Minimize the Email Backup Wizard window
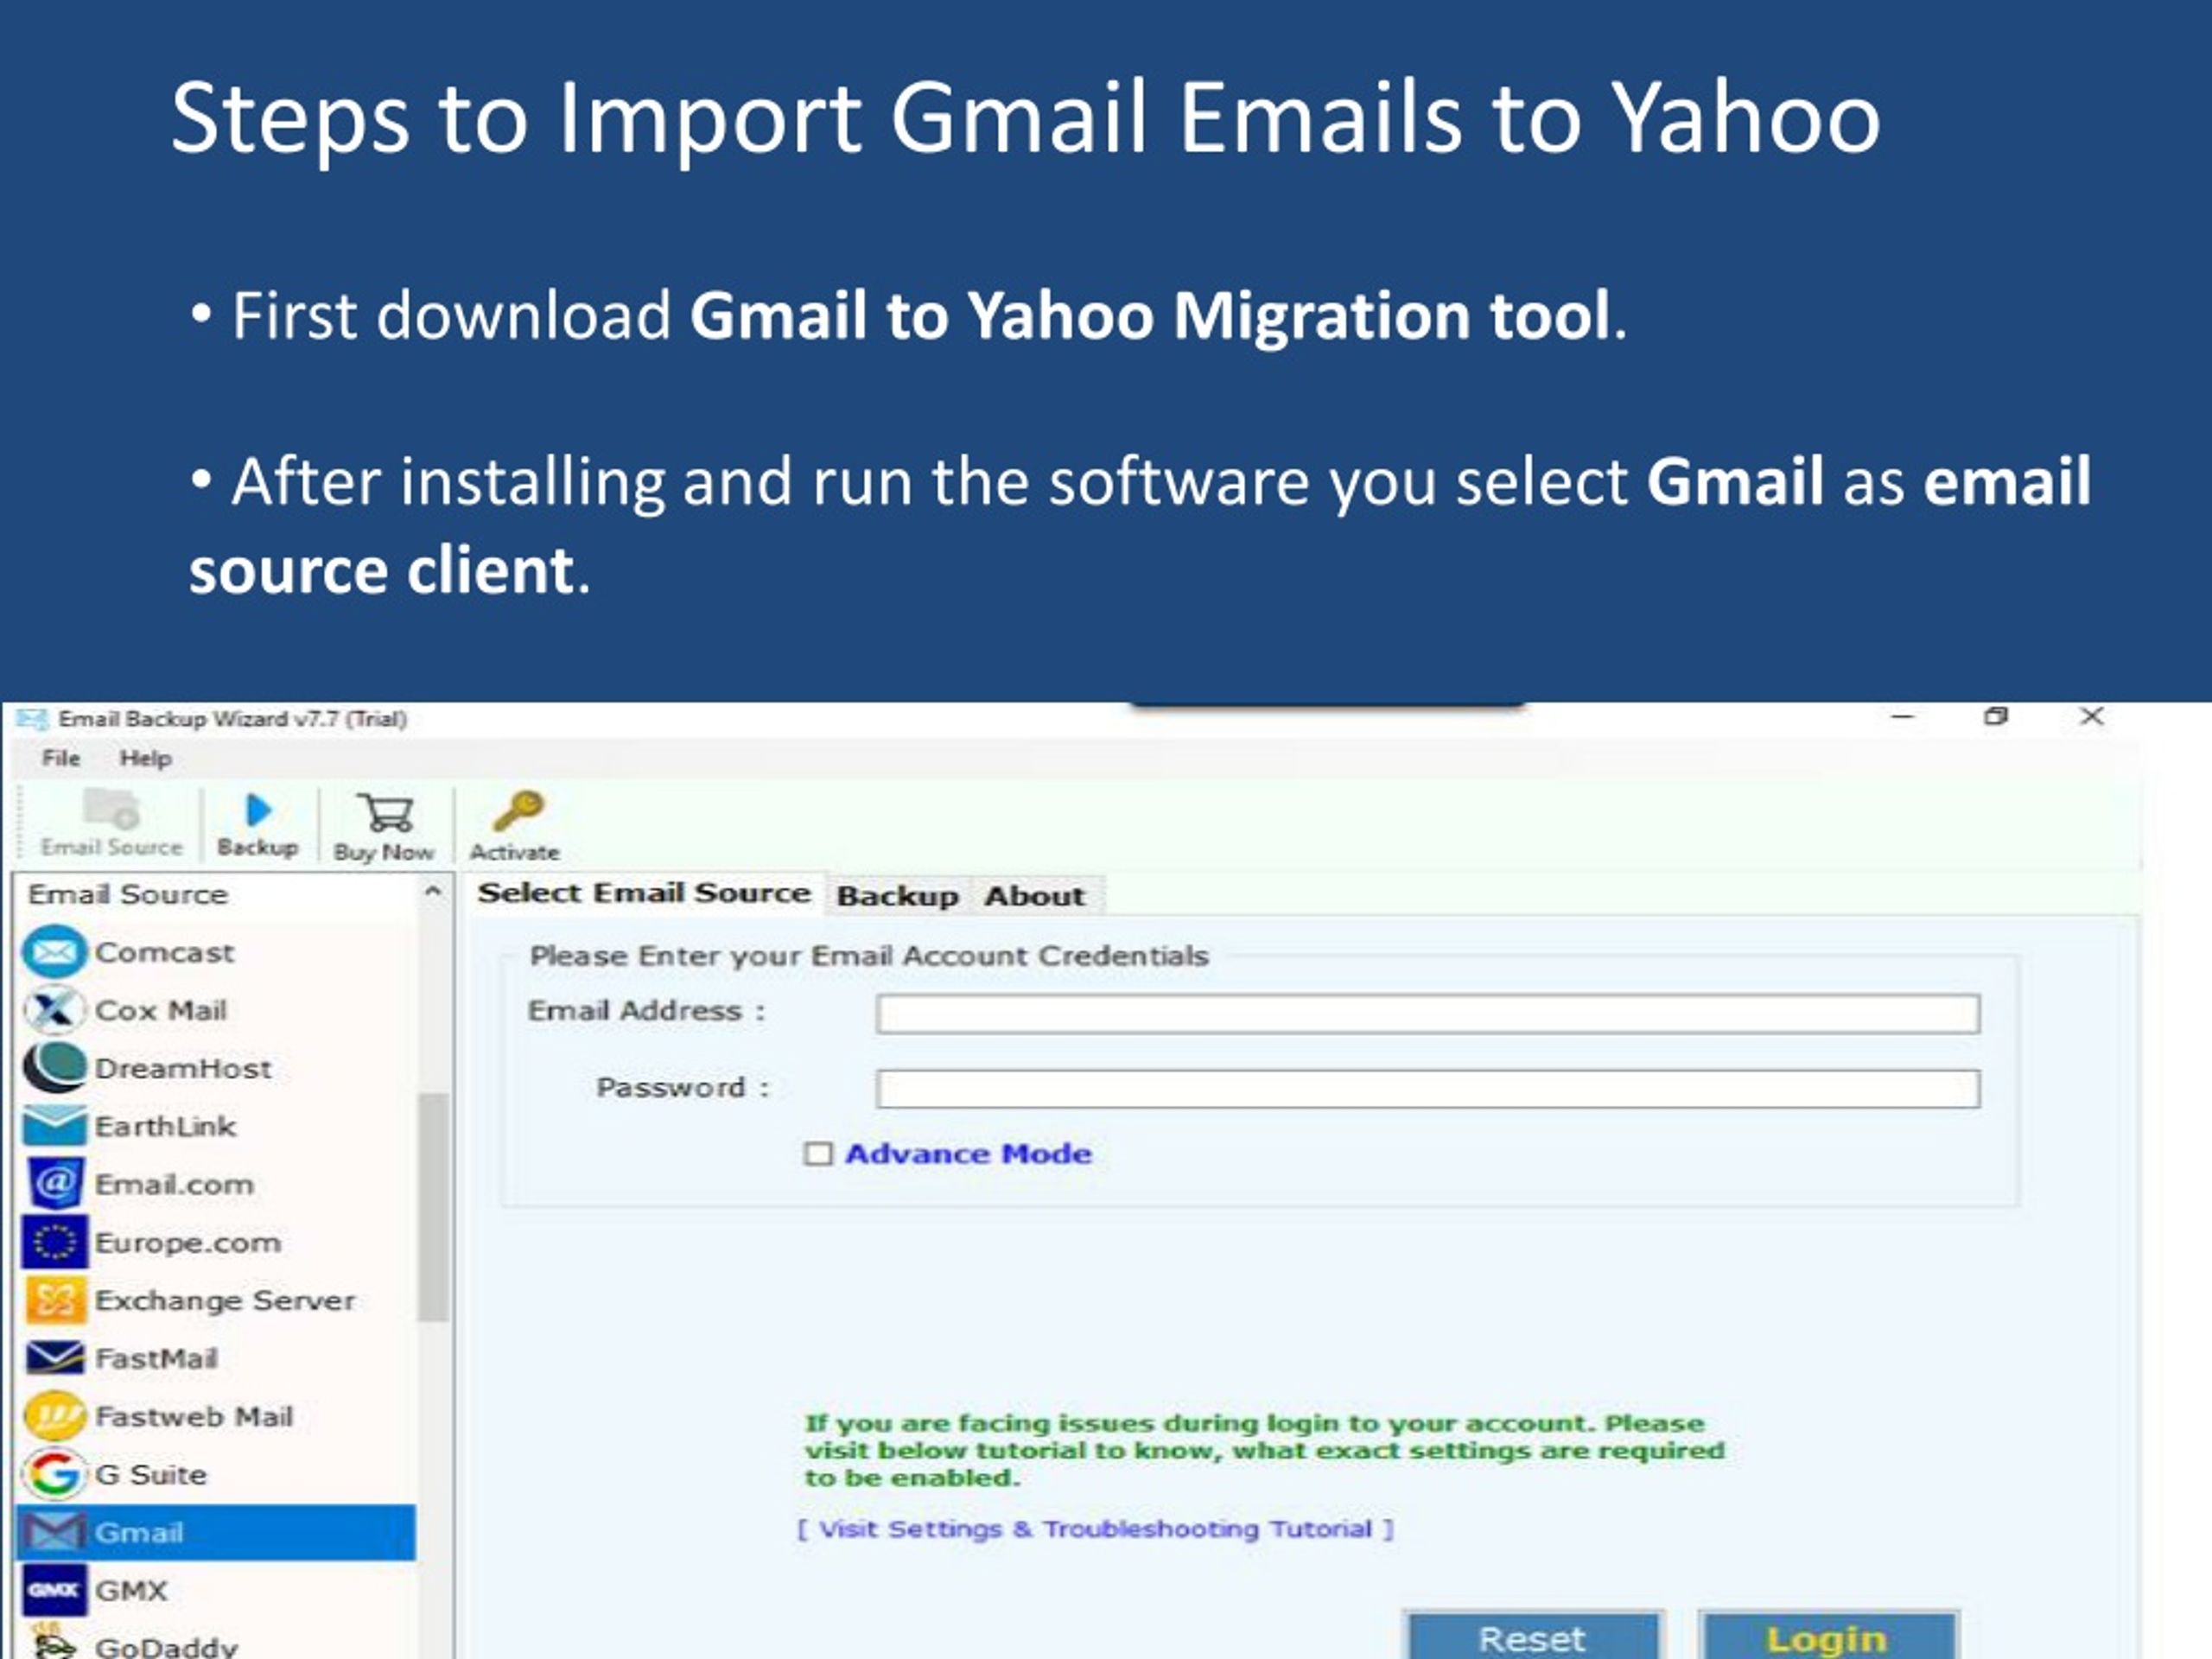 (1903, 717)
